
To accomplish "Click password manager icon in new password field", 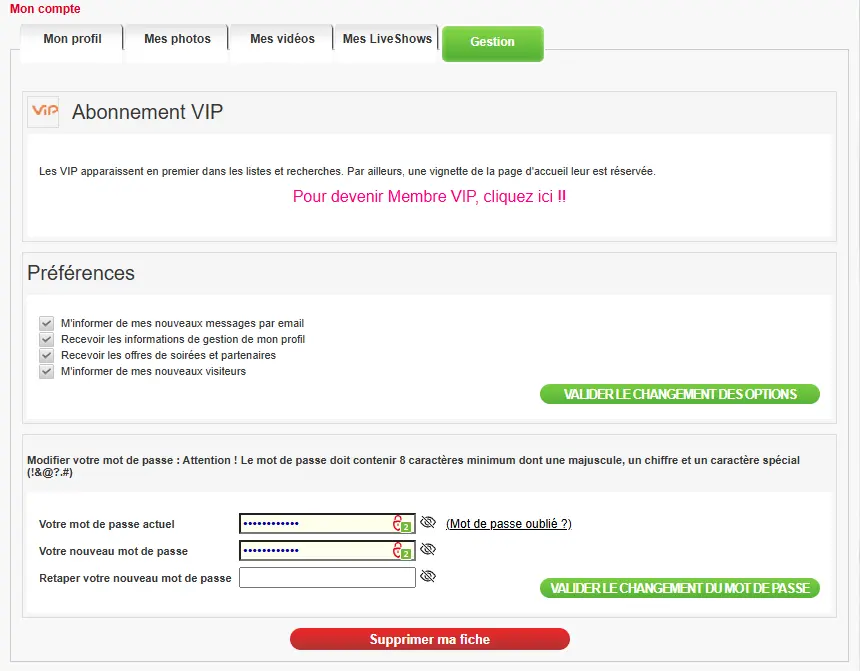I will tap(402, 551).
